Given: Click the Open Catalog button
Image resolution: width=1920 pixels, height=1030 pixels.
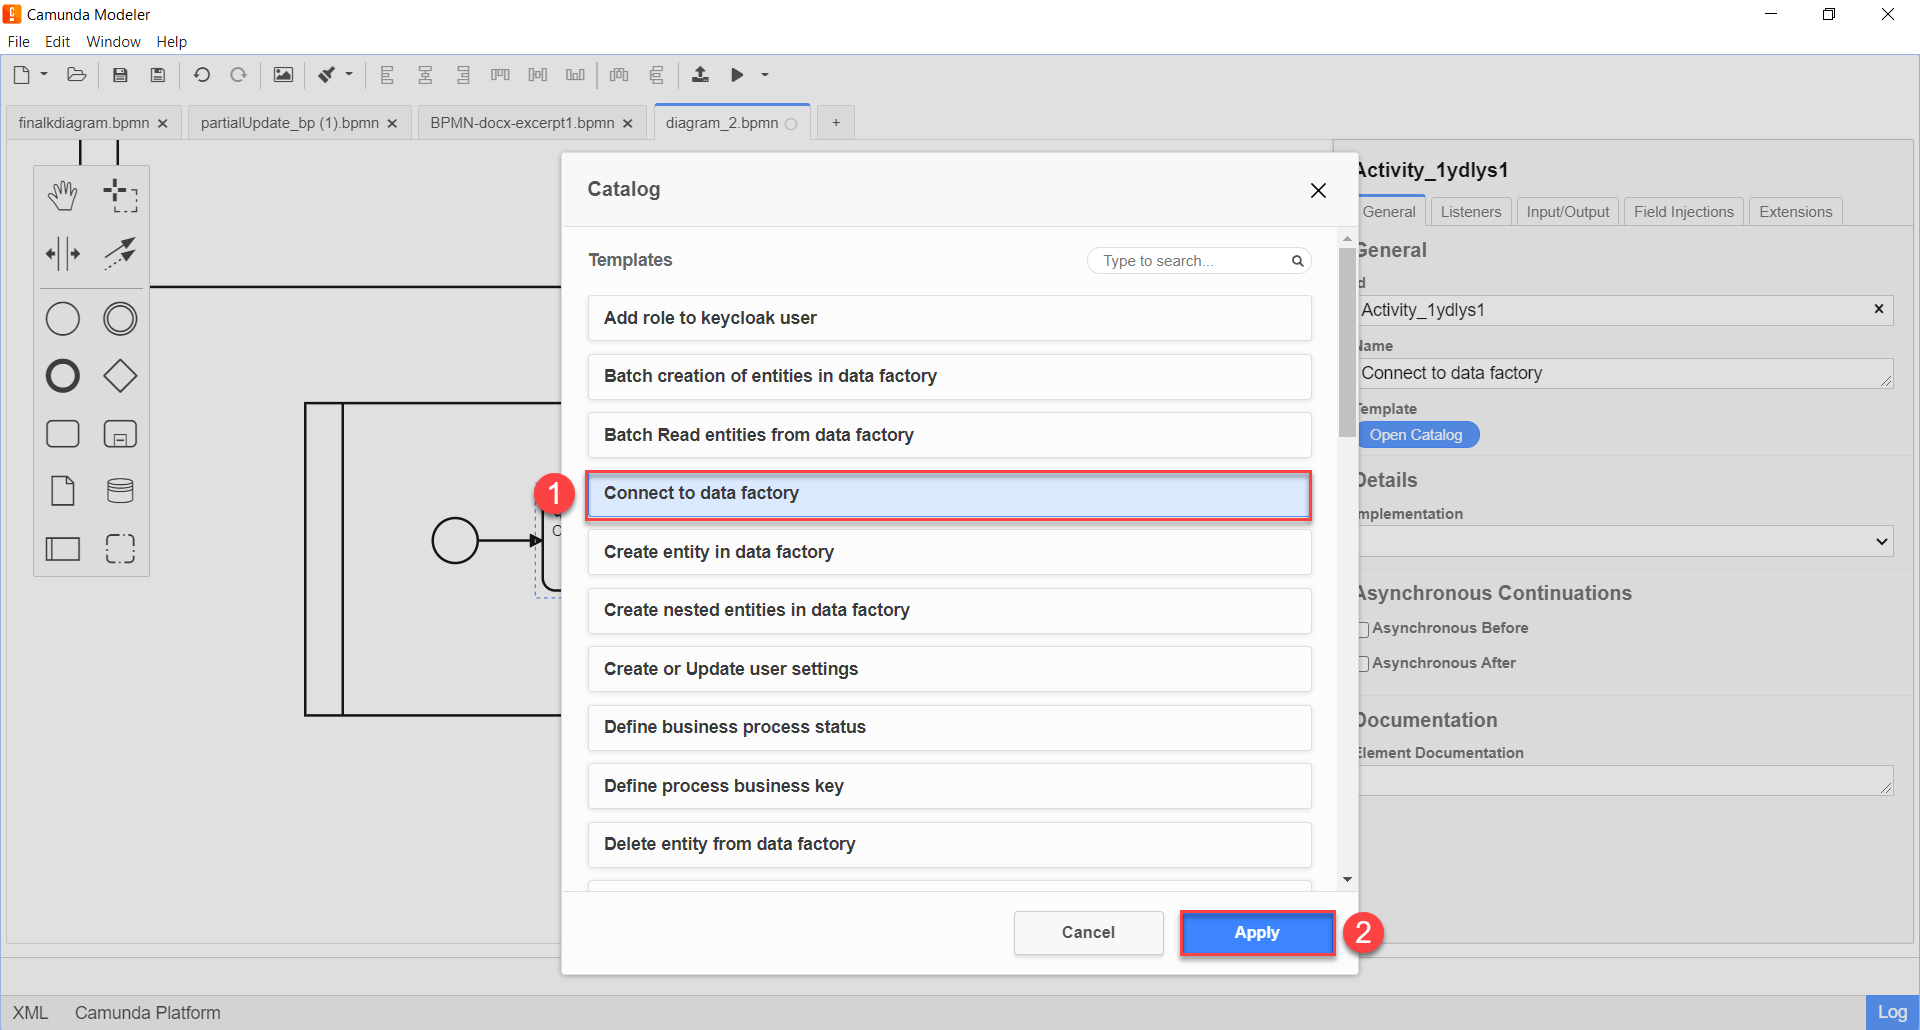Looking at the screenshot, I should click(1417, 435).
